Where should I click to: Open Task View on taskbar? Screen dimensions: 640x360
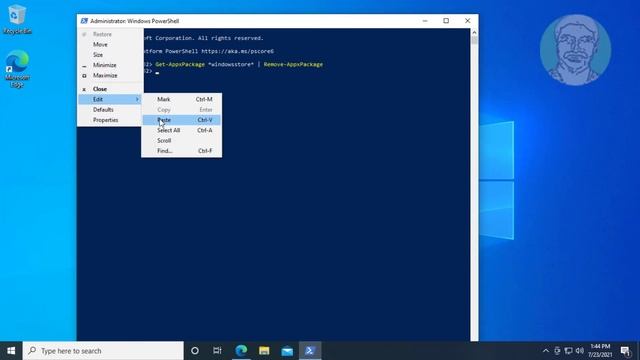tap(217, 351)
